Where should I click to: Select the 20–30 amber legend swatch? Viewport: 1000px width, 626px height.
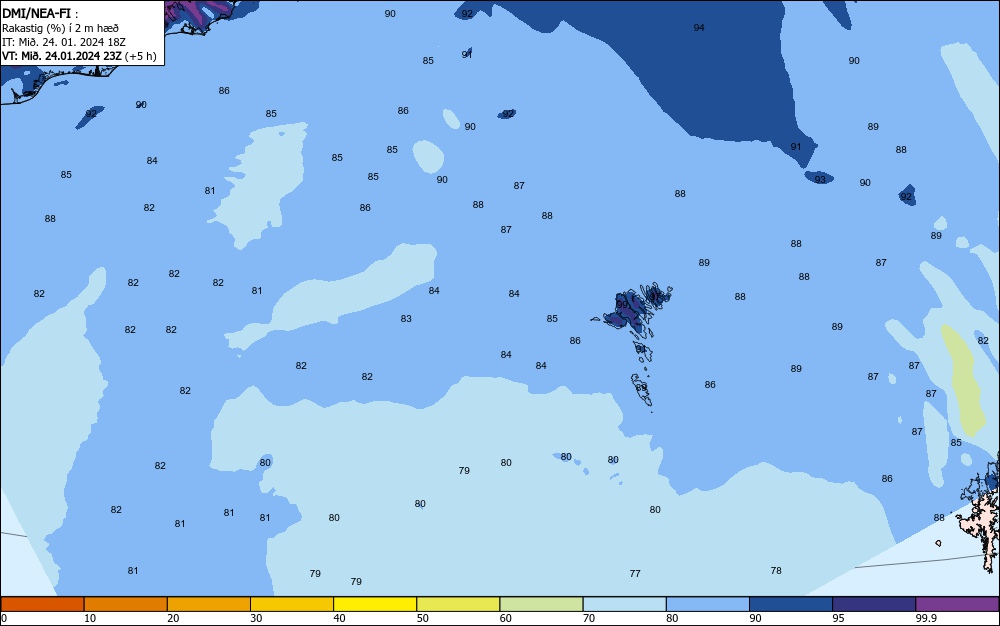[209, 604]
